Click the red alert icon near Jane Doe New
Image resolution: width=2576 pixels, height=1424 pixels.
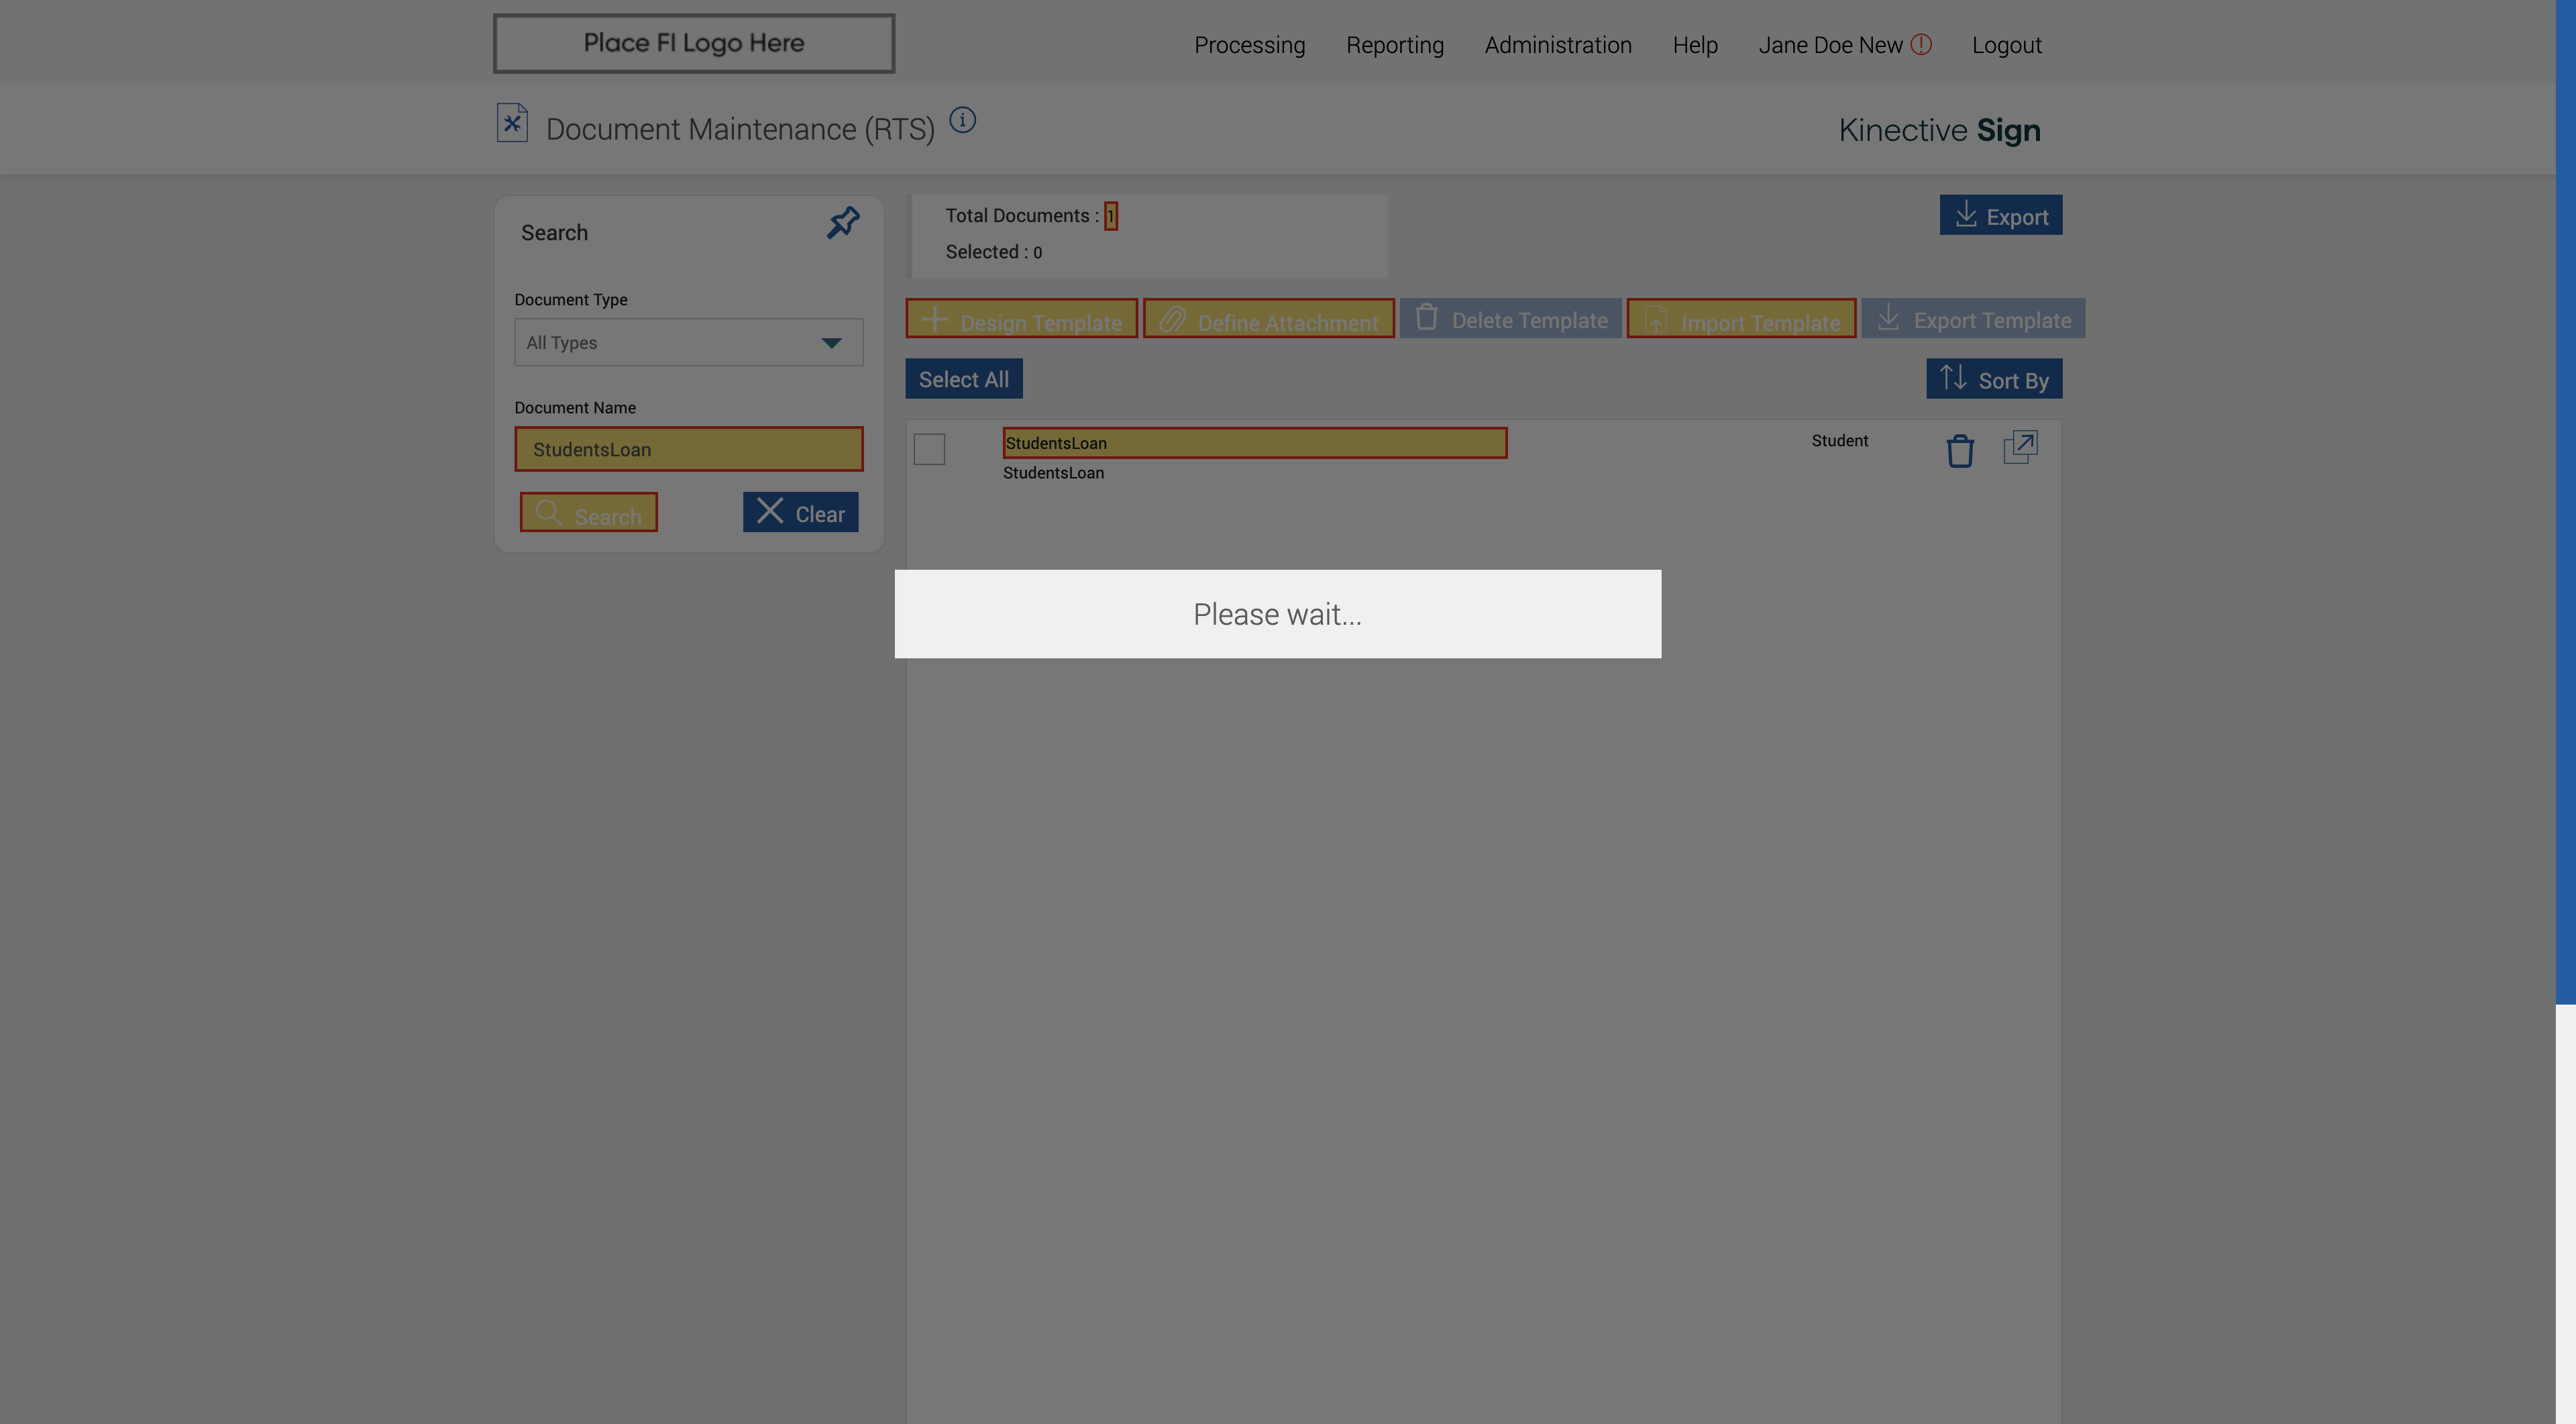(1921, 45)
